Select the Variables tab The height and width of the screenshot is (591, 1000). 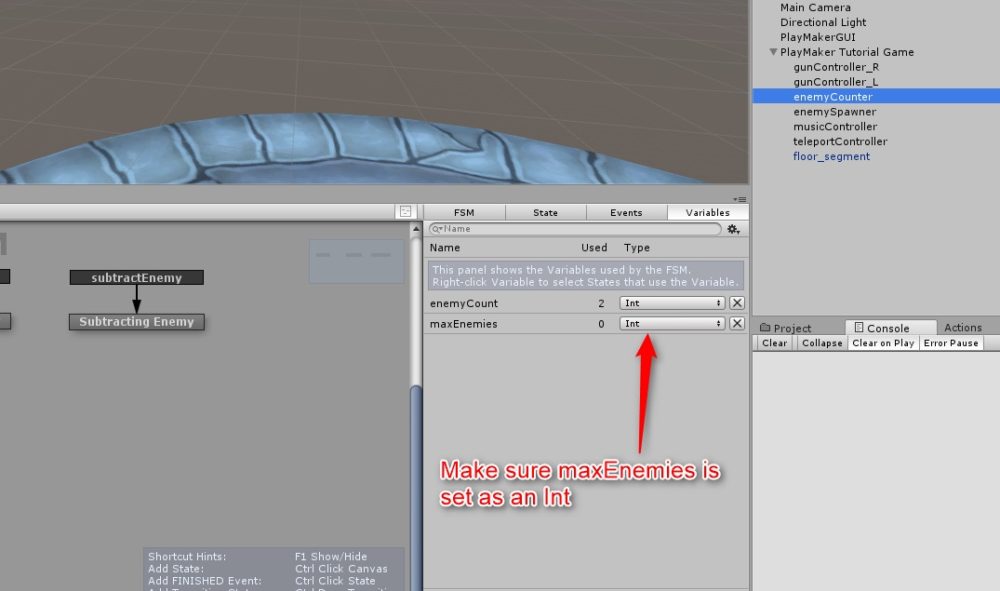[x=708, y=212]
